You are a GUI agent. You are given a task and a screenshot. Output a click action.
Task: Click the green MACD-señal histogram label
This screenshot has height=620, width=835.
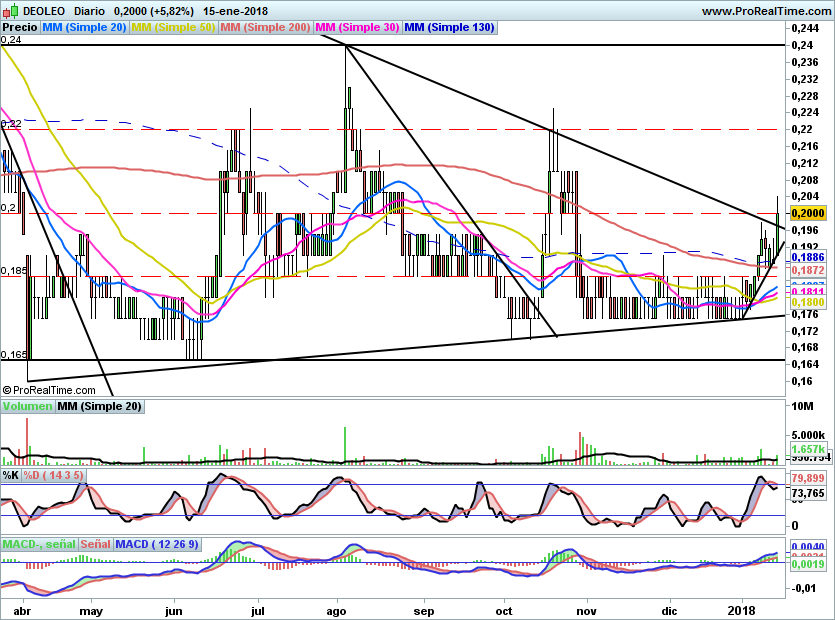38,544
